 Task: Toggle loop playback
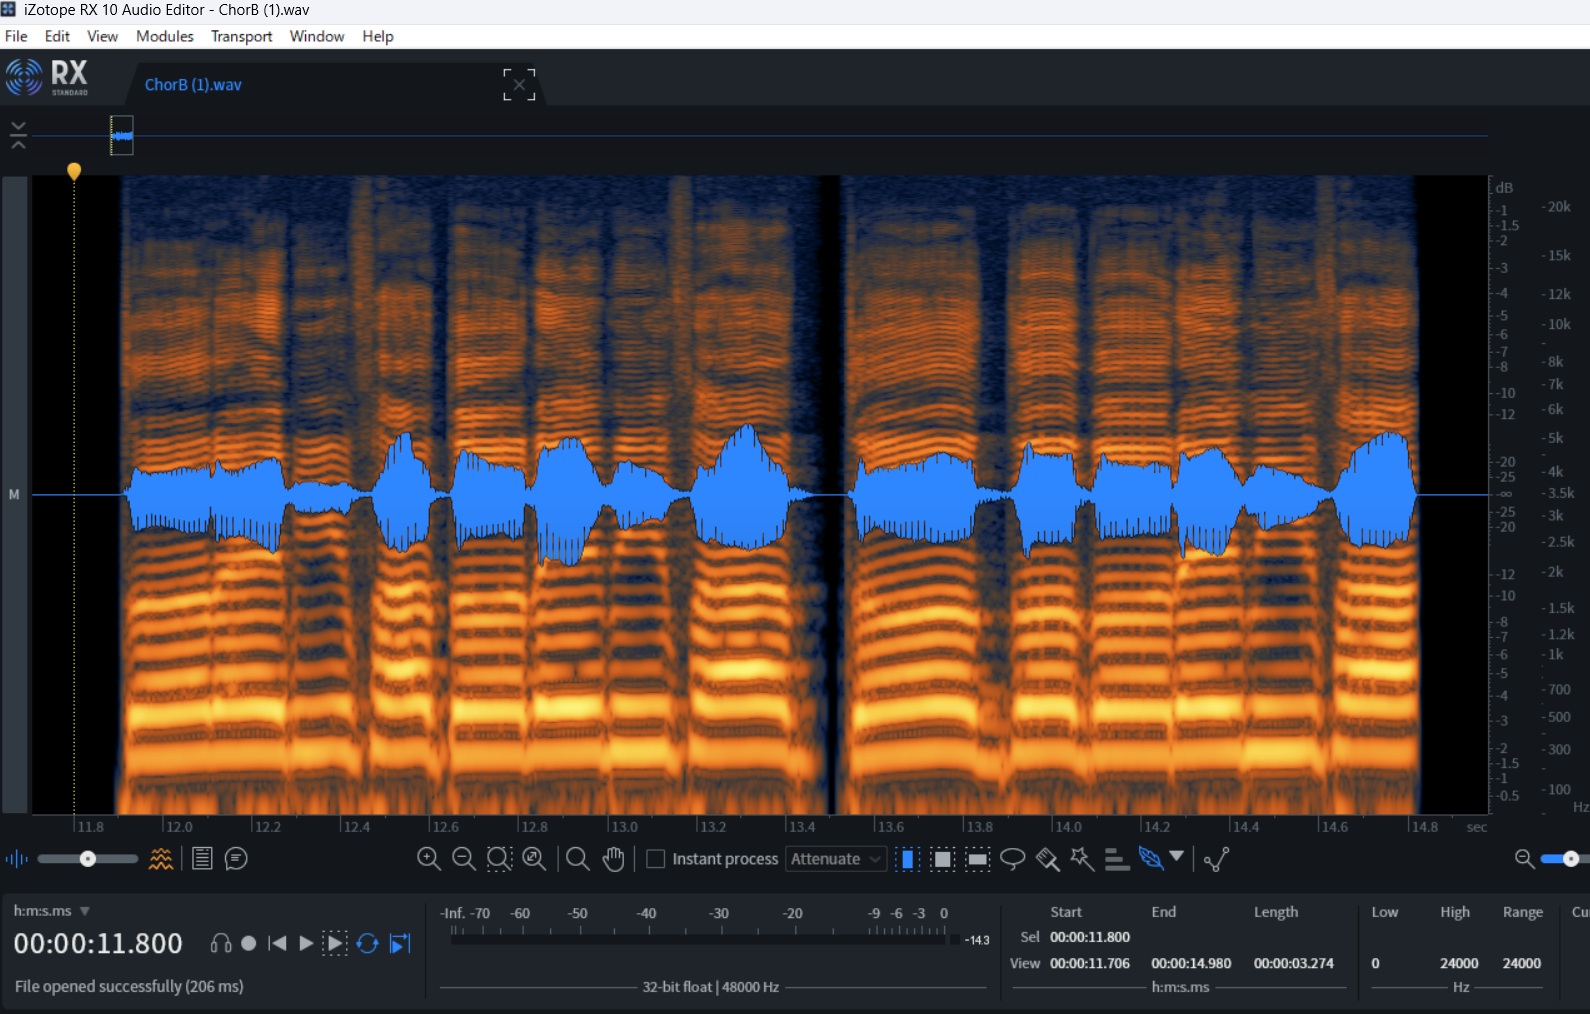[x=367, y=943]
